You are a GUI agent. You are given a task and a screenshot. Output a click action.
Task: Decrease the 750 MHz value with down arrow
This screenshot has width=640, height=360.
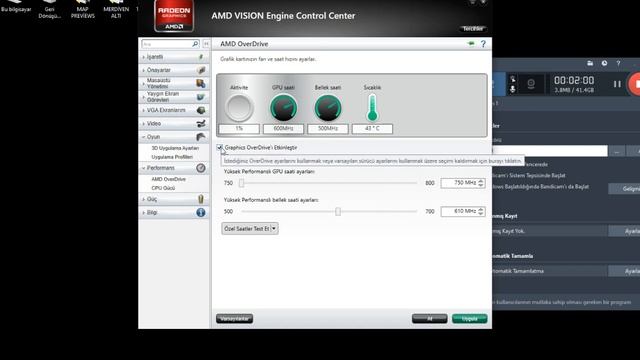[481, 185]
